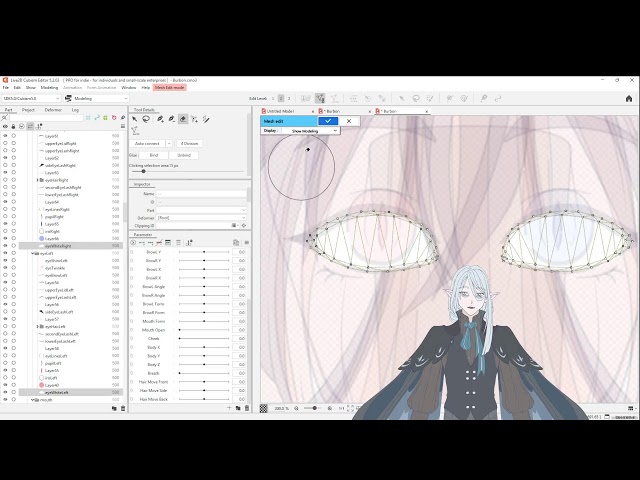This screenshot has height=480, width=640.
Task: Choose the add vertex pen tool
Action: tap(160, 119)
